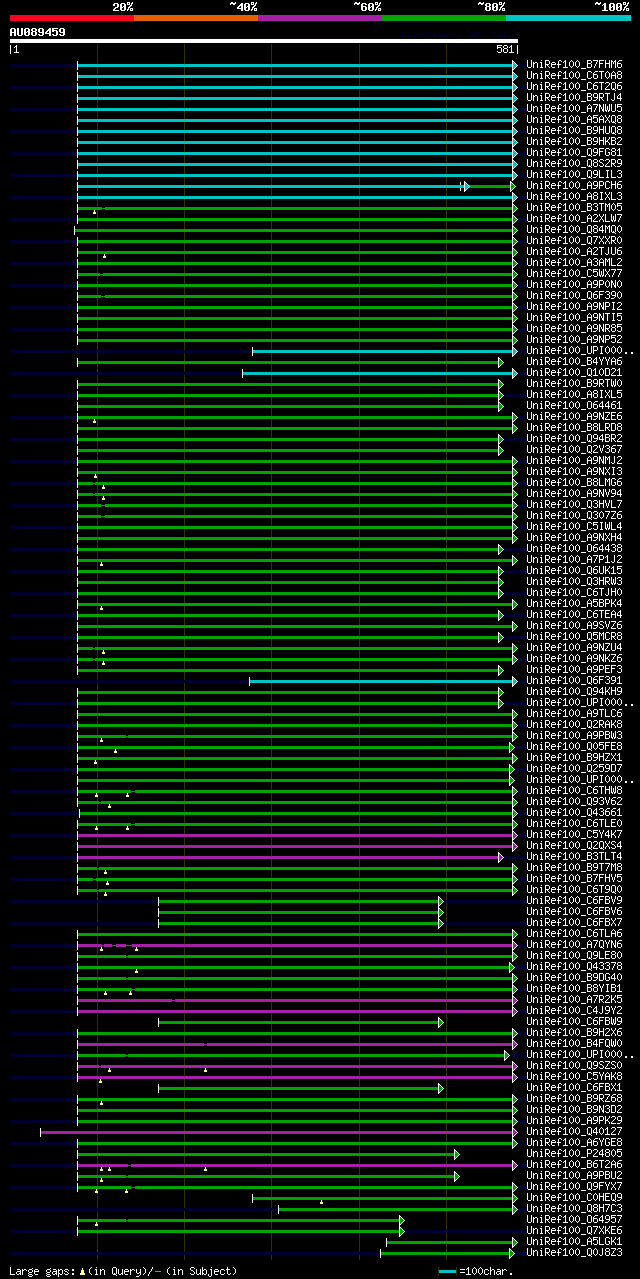Choose the UniRef100_B4YYA6 entry
This screenshot has height=1279, width=640.
[574, 361]
